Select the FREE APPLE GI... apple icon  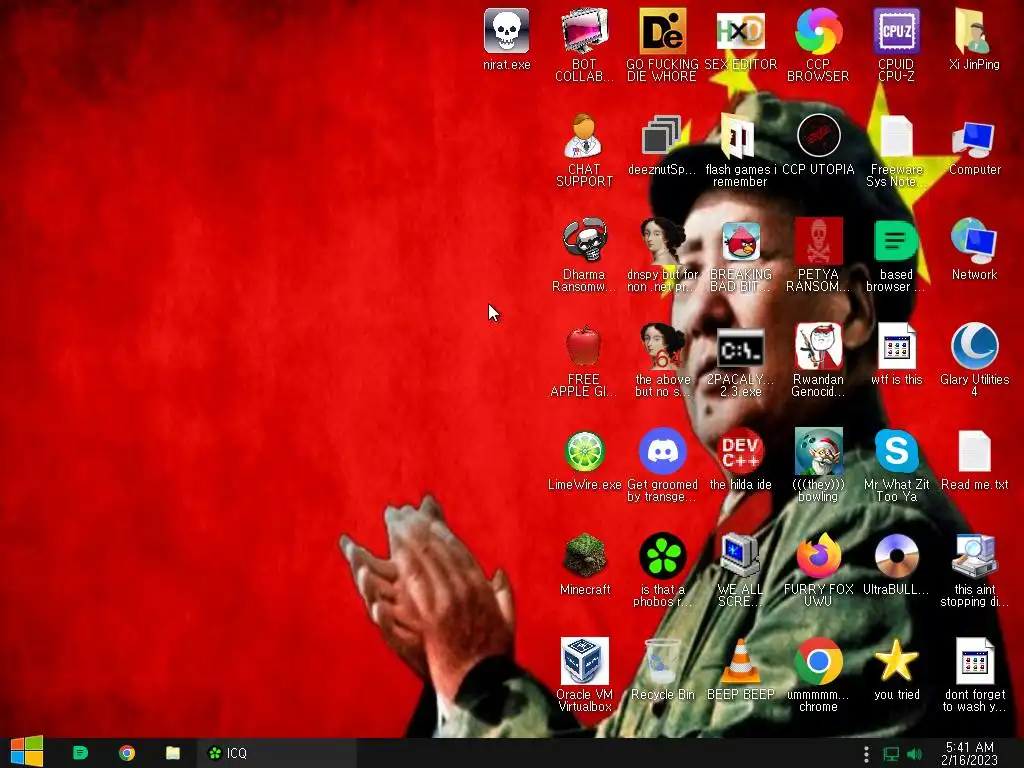tap(584, 346)
